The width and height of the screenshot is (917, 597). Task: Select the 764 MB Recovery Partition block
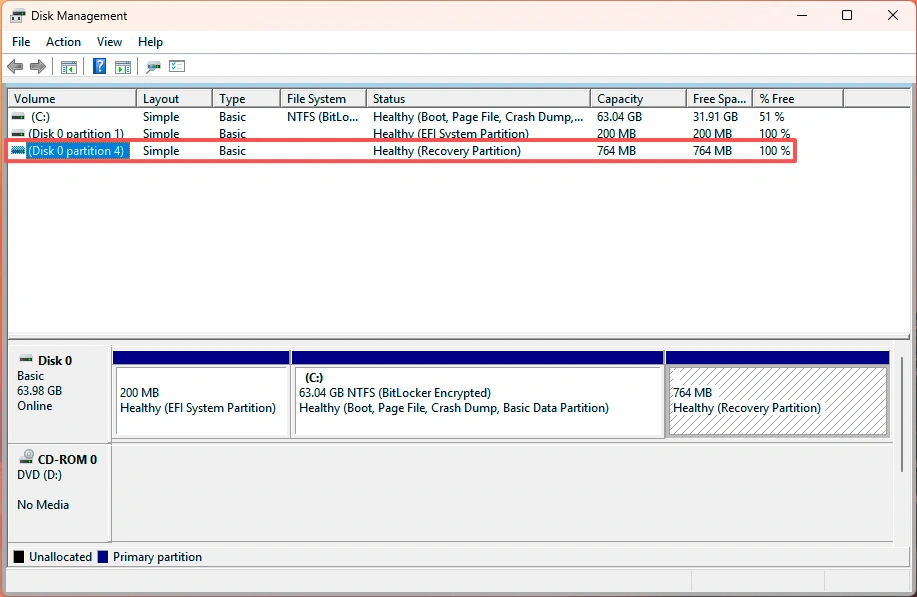(x=777, y=401)
